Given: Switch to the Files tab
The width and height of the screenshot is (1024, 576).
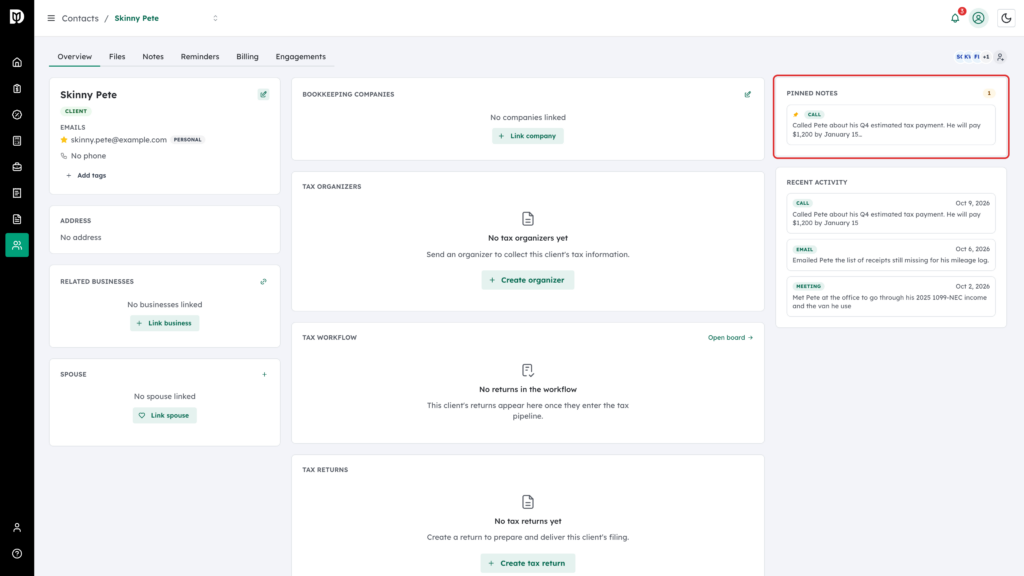Looking at the screenshot, I should click(117, 57).
